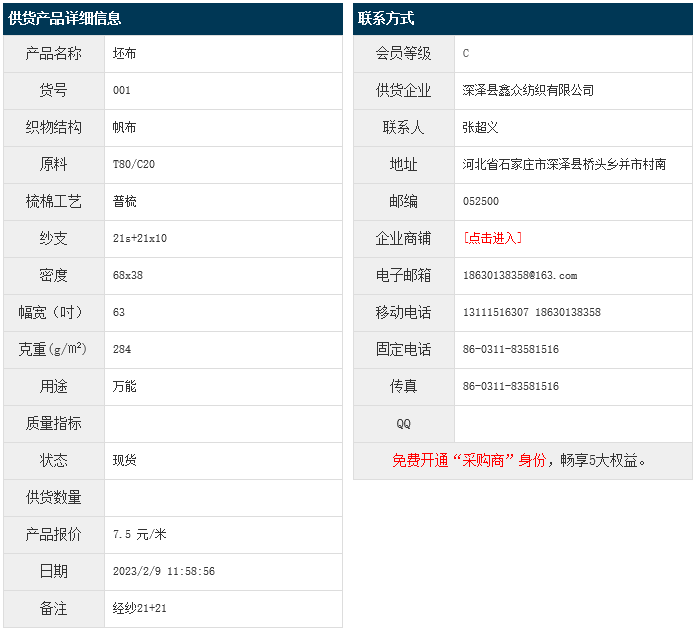Click the landline number beside 固定电话

(x=510, y=349)
